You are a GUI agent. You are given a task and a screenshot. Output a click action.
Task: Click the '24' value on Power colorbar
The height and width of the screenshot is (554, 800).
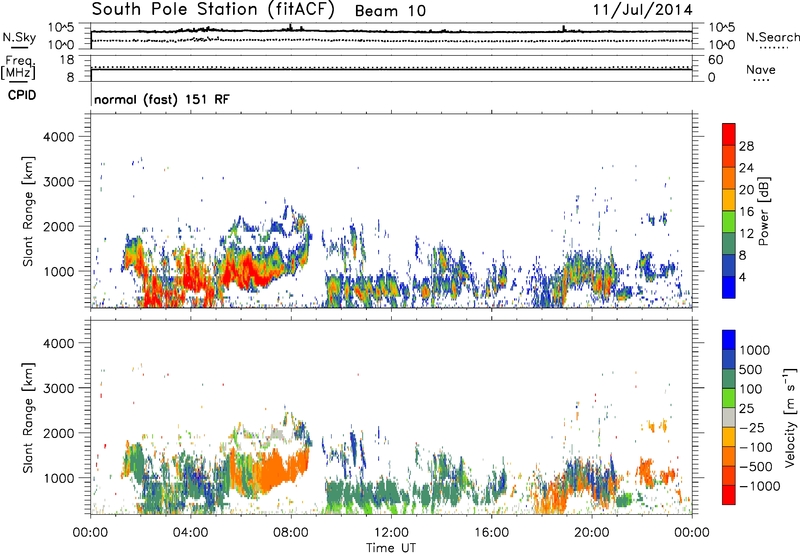click(746, 168)
